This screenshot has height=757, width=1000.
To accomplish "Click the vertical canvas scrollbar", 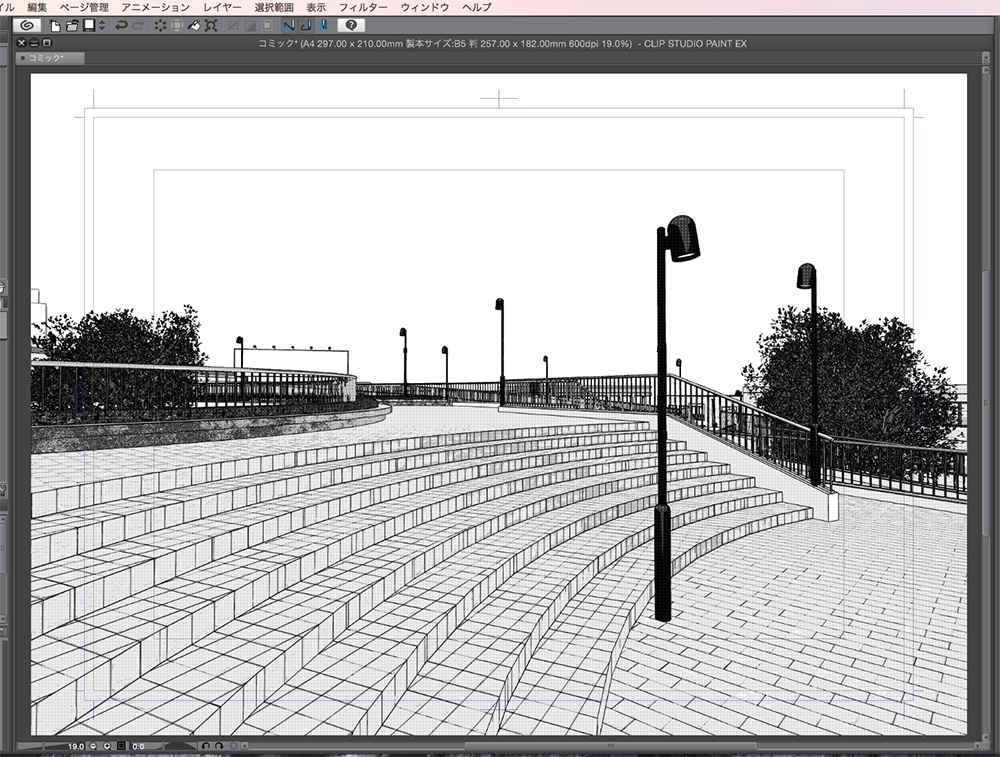I will click(x=985, y=405).
